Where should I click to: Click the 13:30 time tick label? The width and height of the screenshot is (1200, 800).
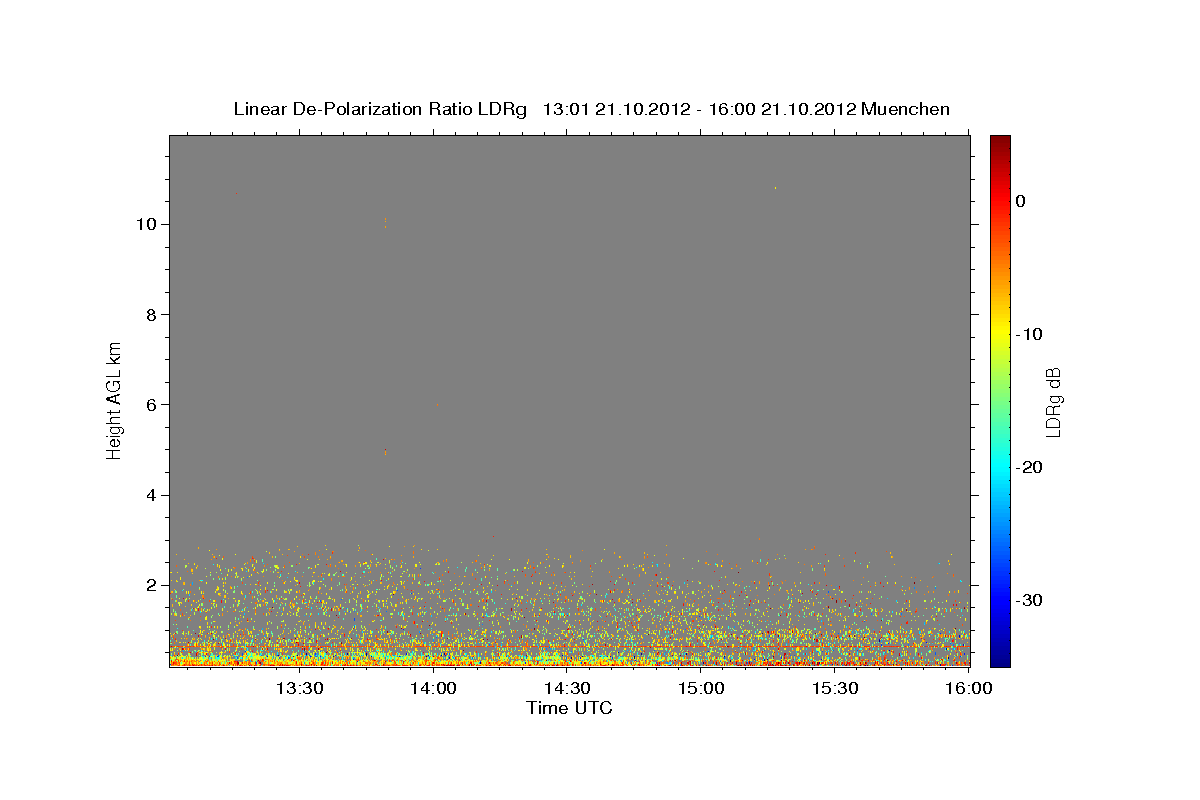pyautogui.click(x=300, y=688)
